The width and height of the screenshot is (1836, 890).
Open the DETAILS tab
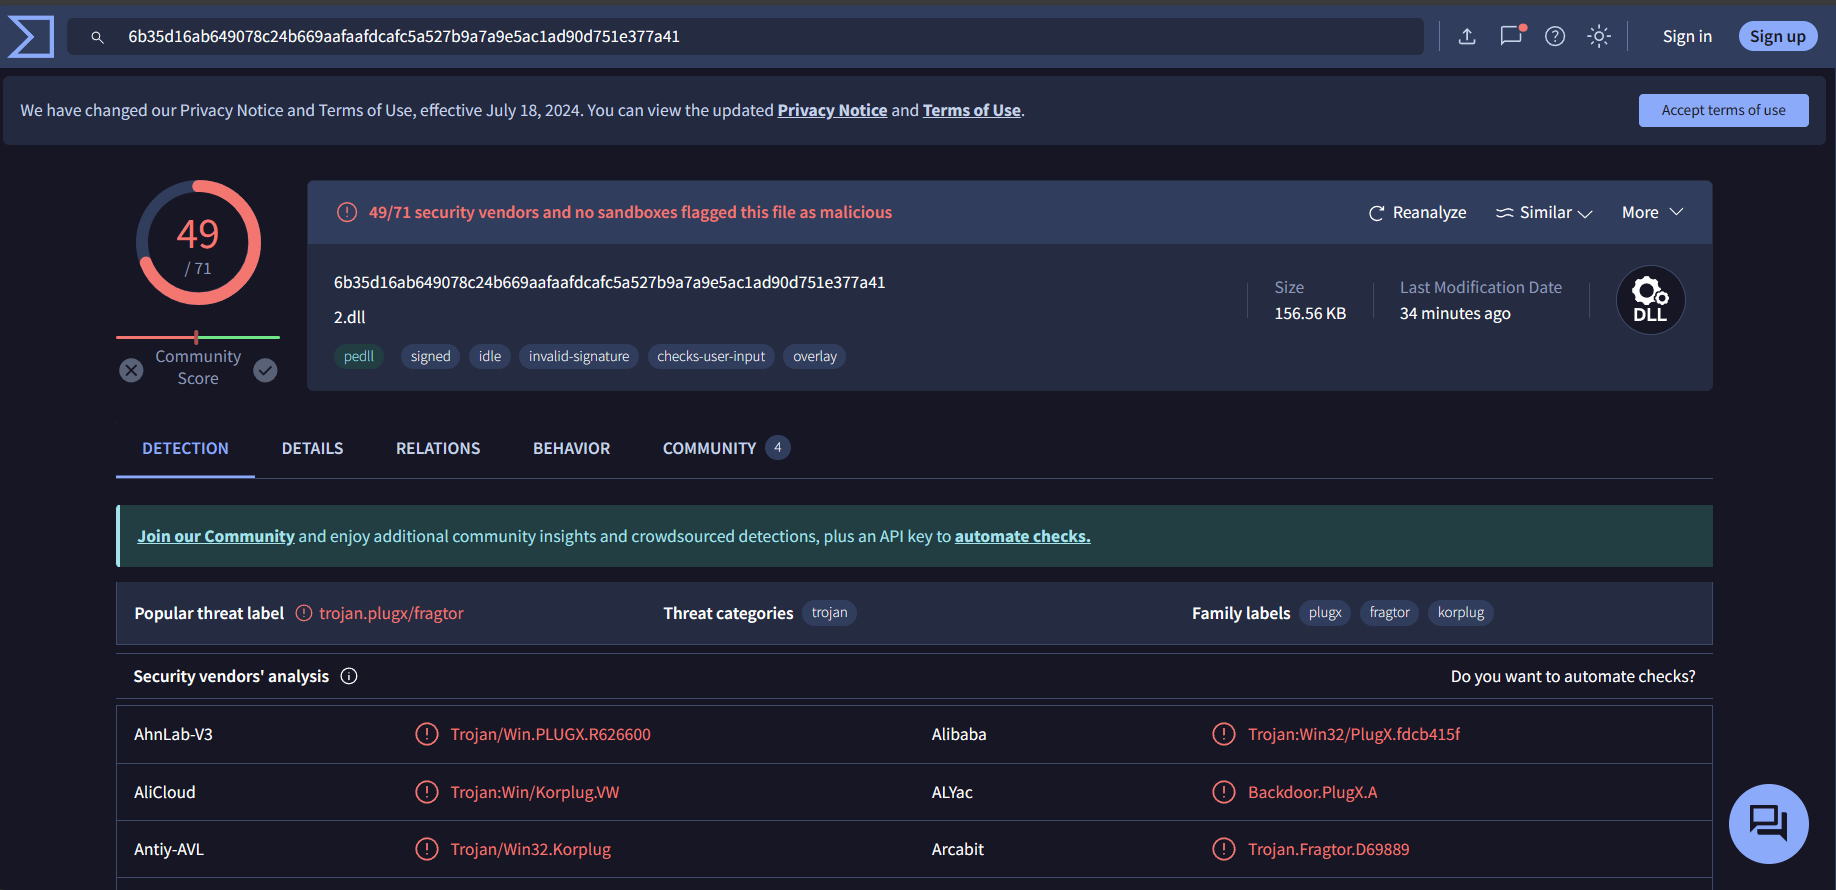click(312, 448)
